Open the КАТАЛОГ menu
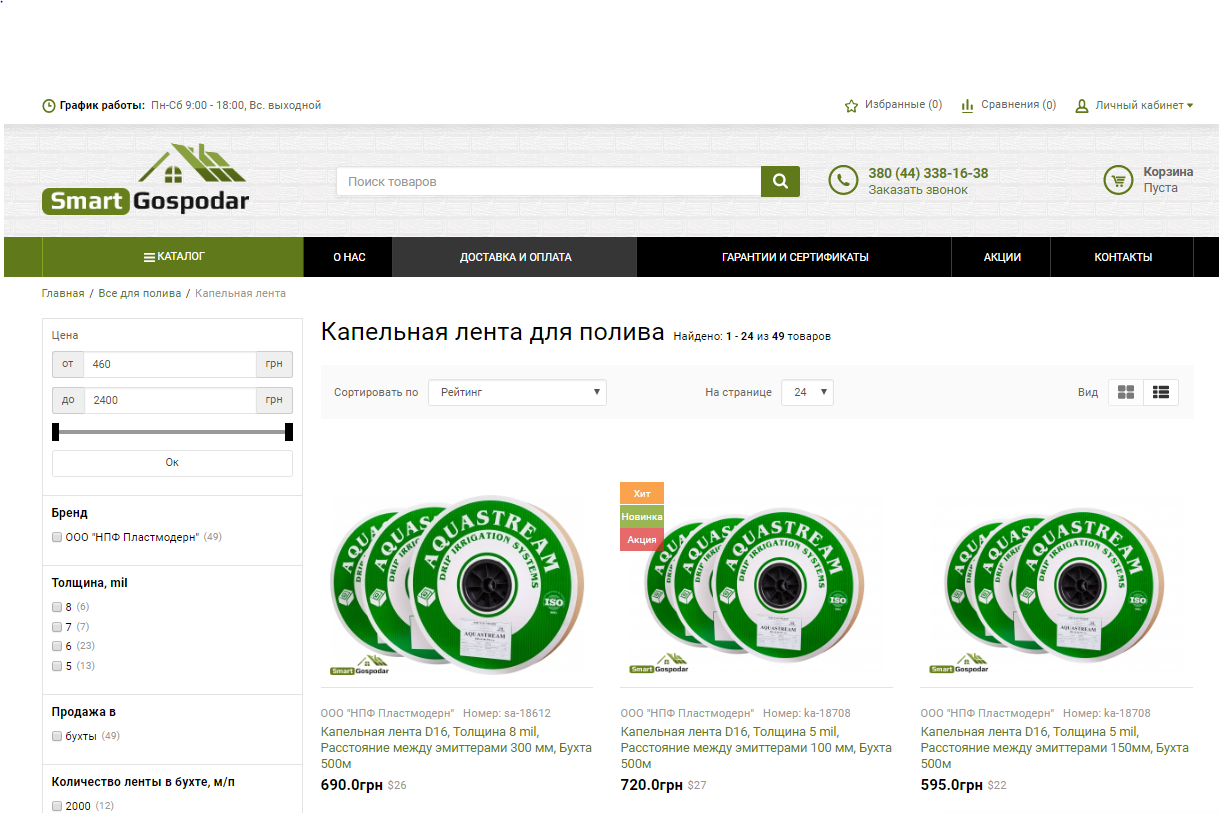This screenshot has width=1219, height=813. (x=173, y=257)
